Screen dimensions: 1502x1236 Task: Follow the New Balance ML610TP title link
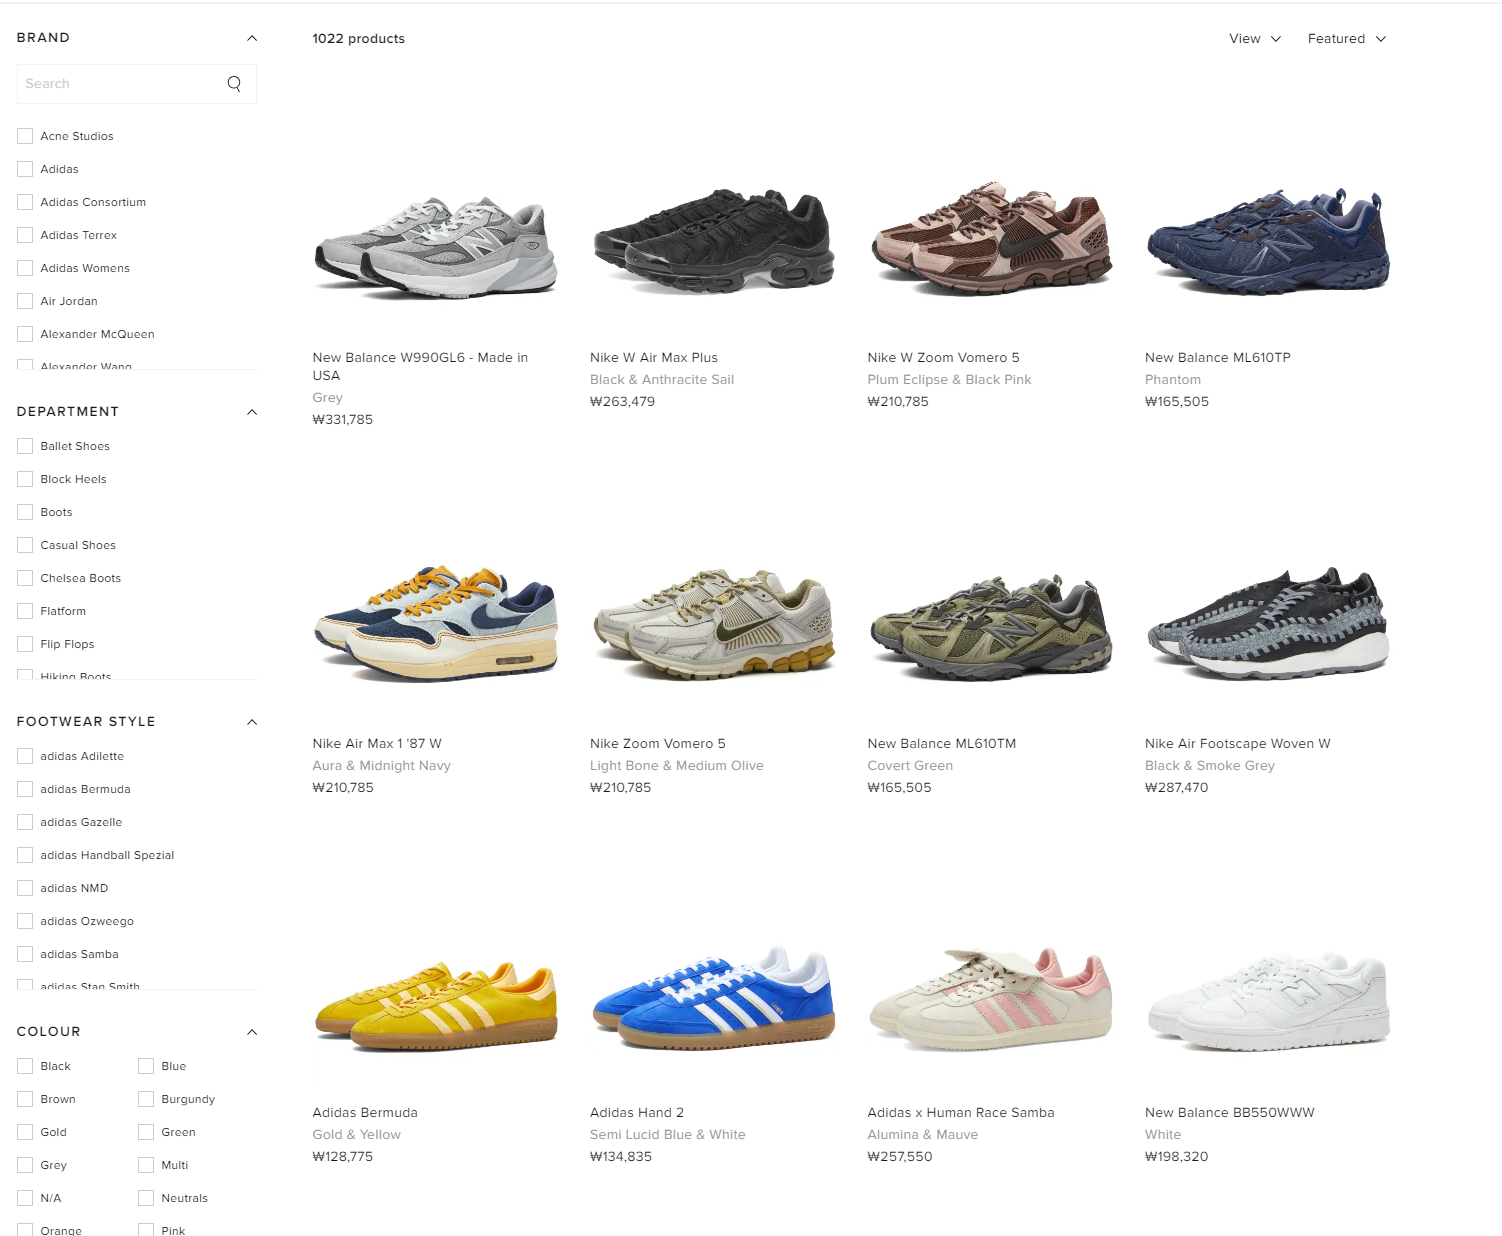(x=1218, y=358)
